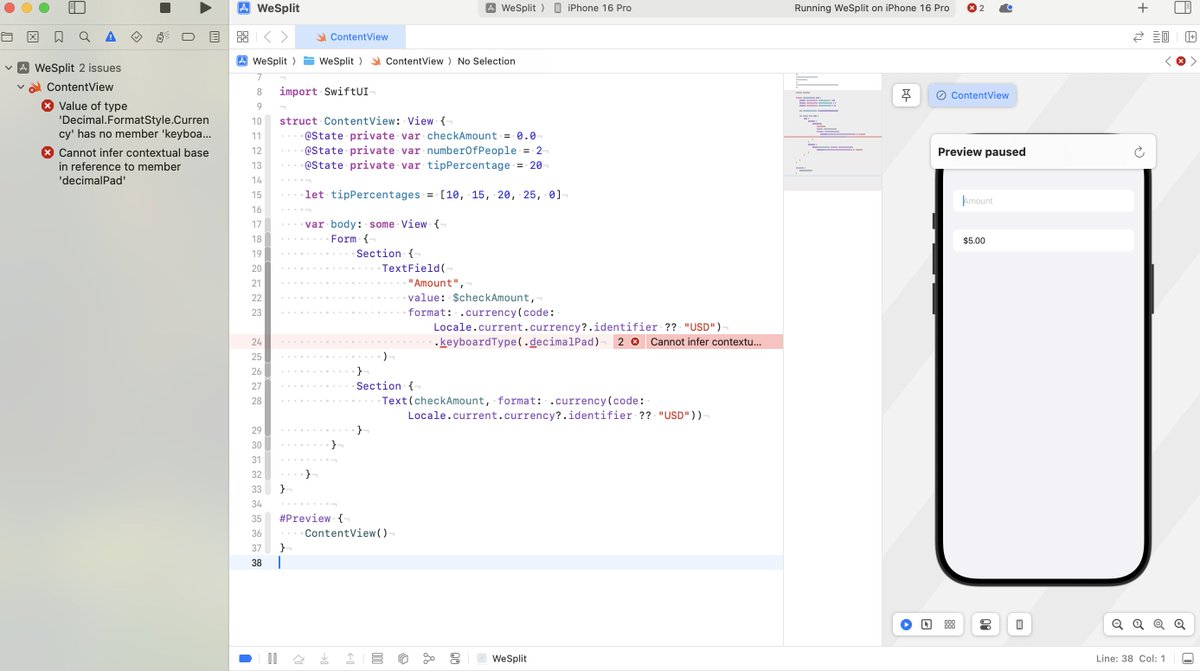This screenshot has width=1200, height=671.
Task: Open the Find navigator magnifier icon
Action: coord(85,37)
